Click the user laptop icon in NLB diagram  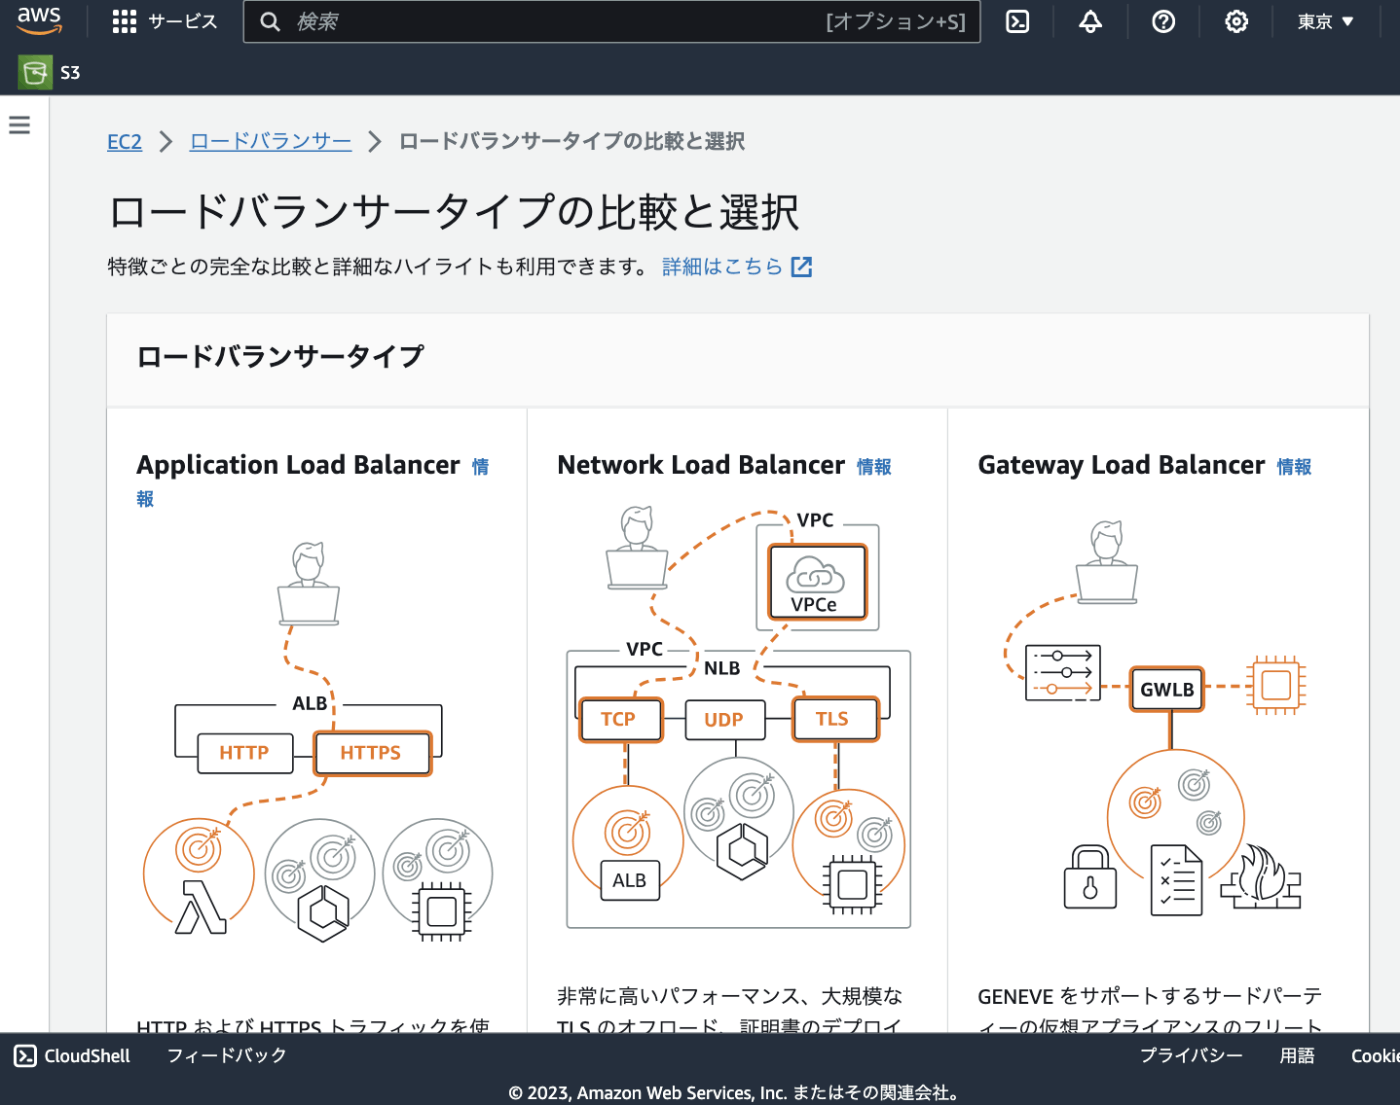pyautogui.click(x=637, y=548)
